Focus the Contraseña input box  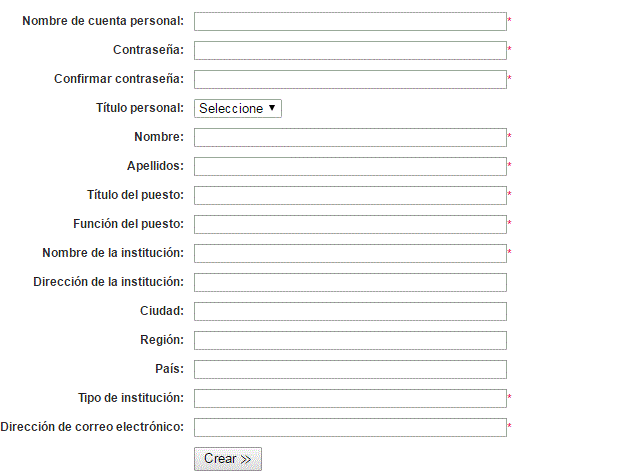pos(350,50)
